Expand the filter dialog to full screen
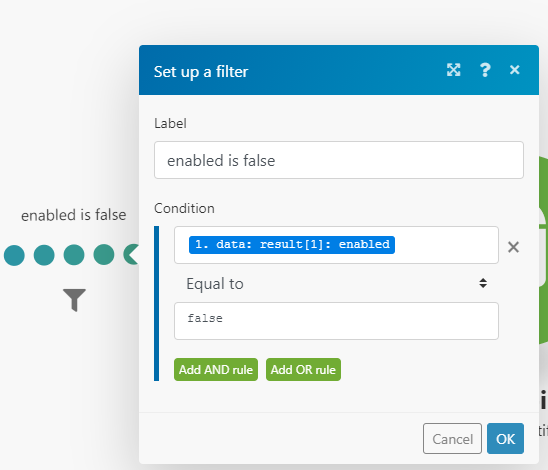This screenshot has height=470, width=548. click(x=453, y=70)
